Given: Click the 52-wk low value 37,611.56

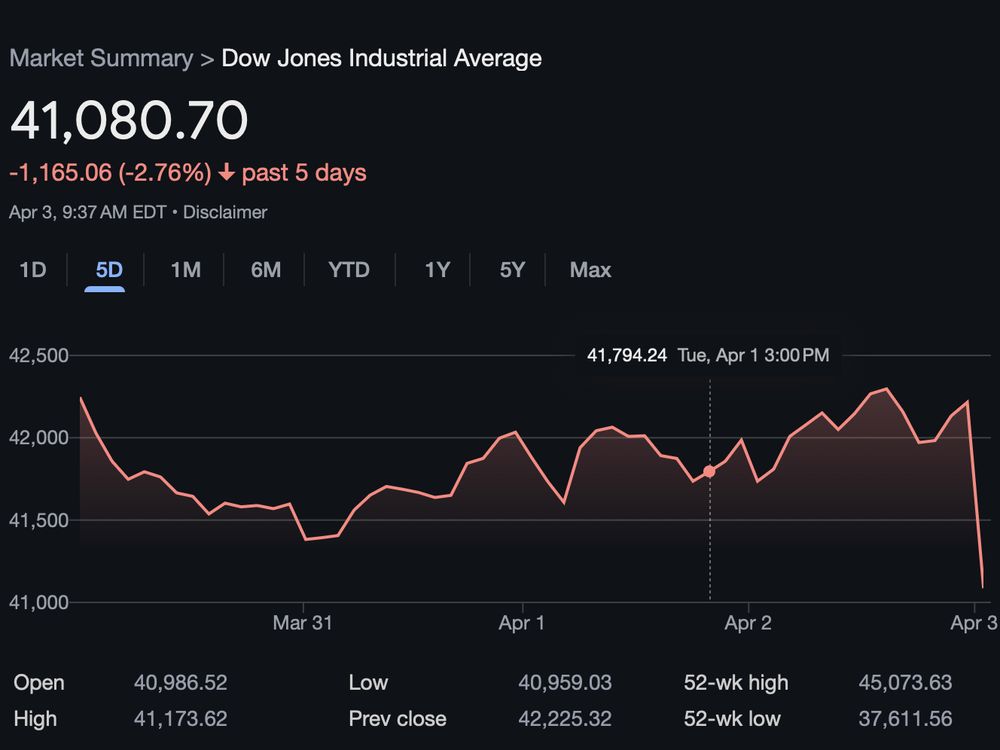Looking at the screenshot, I should click(905, 719).
